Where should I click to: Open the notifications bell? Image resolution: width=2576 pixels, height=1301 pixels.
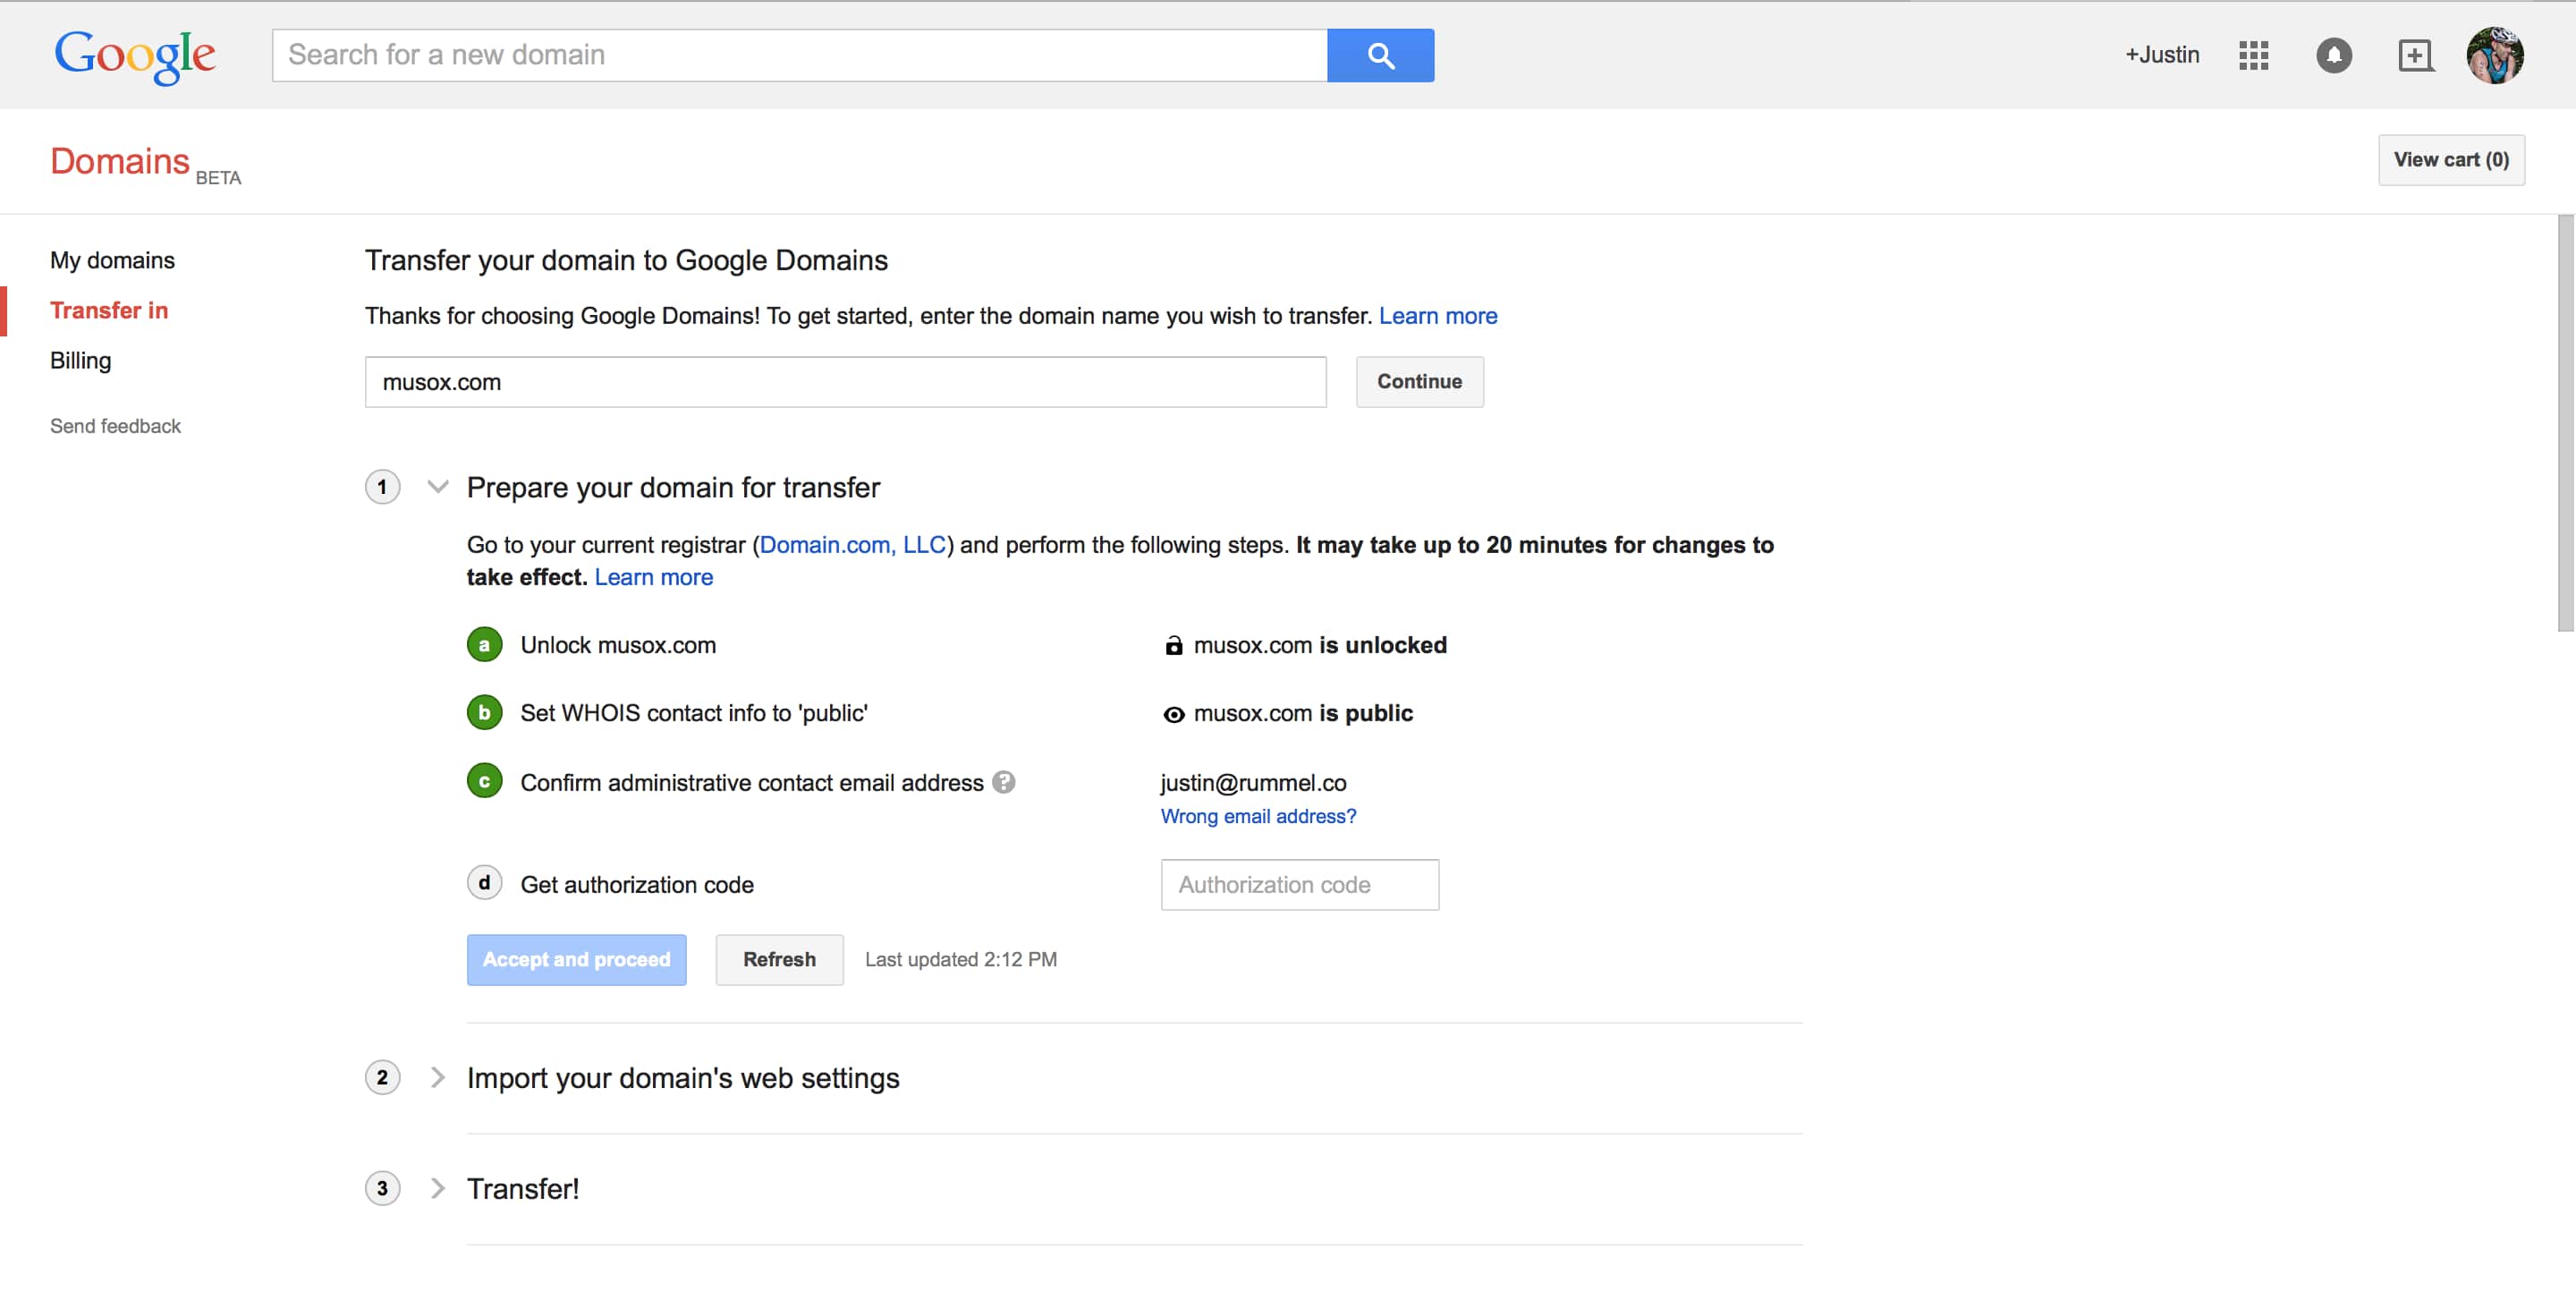[2333, 55]
